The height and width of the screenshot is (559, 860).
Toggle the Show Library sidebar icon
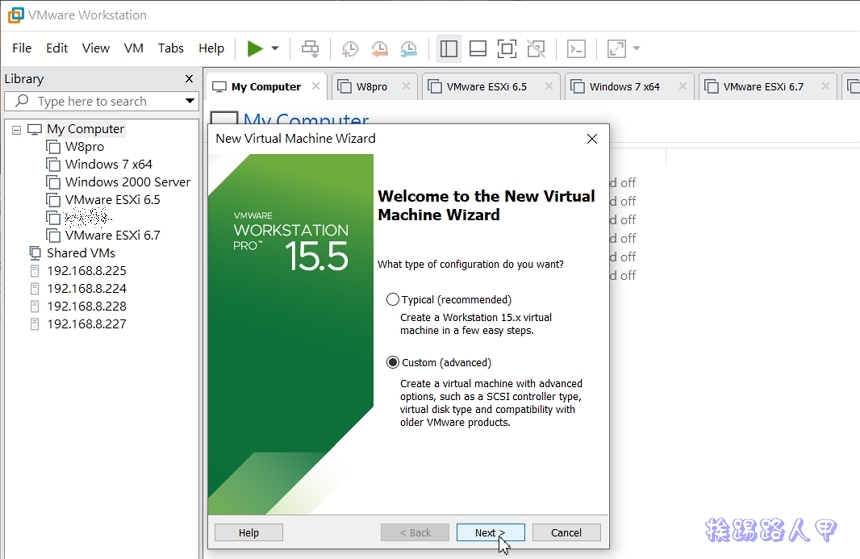tap(449, 48)
